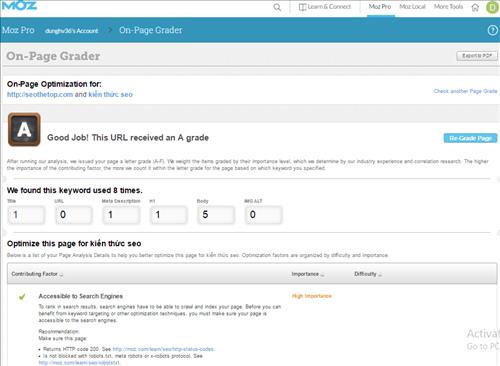Click the 'kiến thức seo' keyword link
The image size is (500, 366).
(x=110, y=94)
